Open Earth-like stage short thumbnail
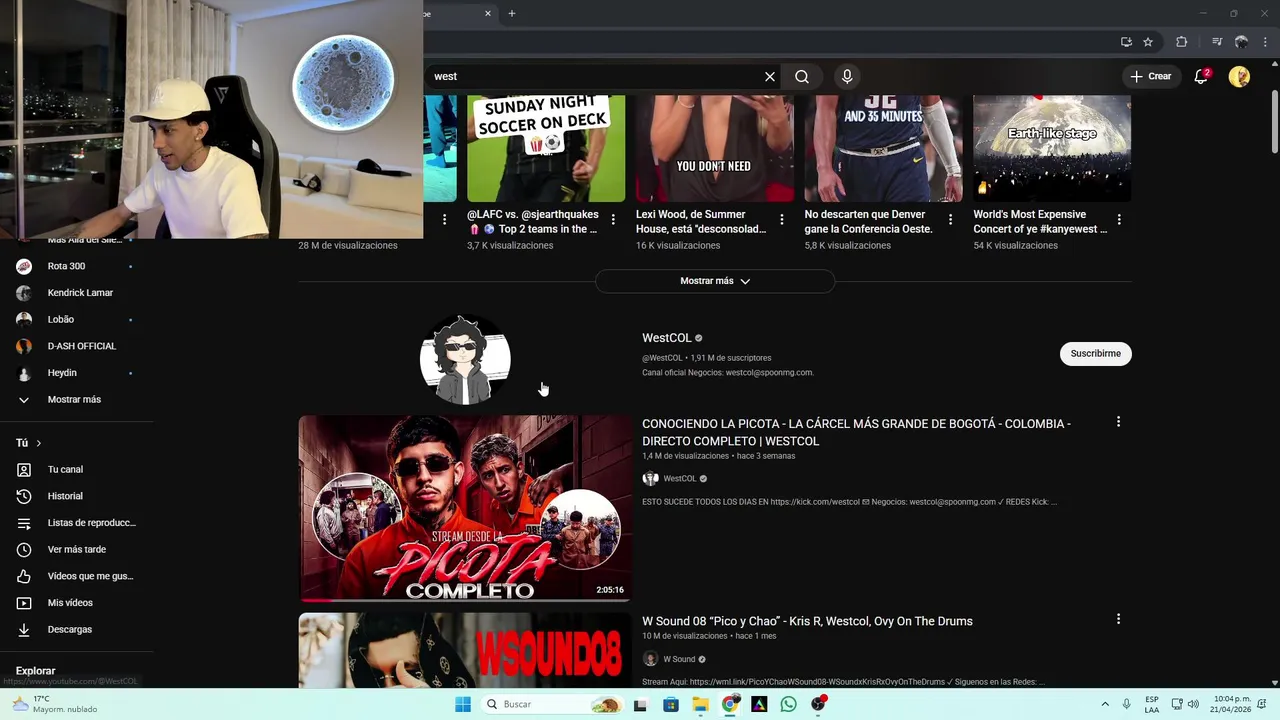This screenshot has width=1280, height=720. (x=1052, y=148)
